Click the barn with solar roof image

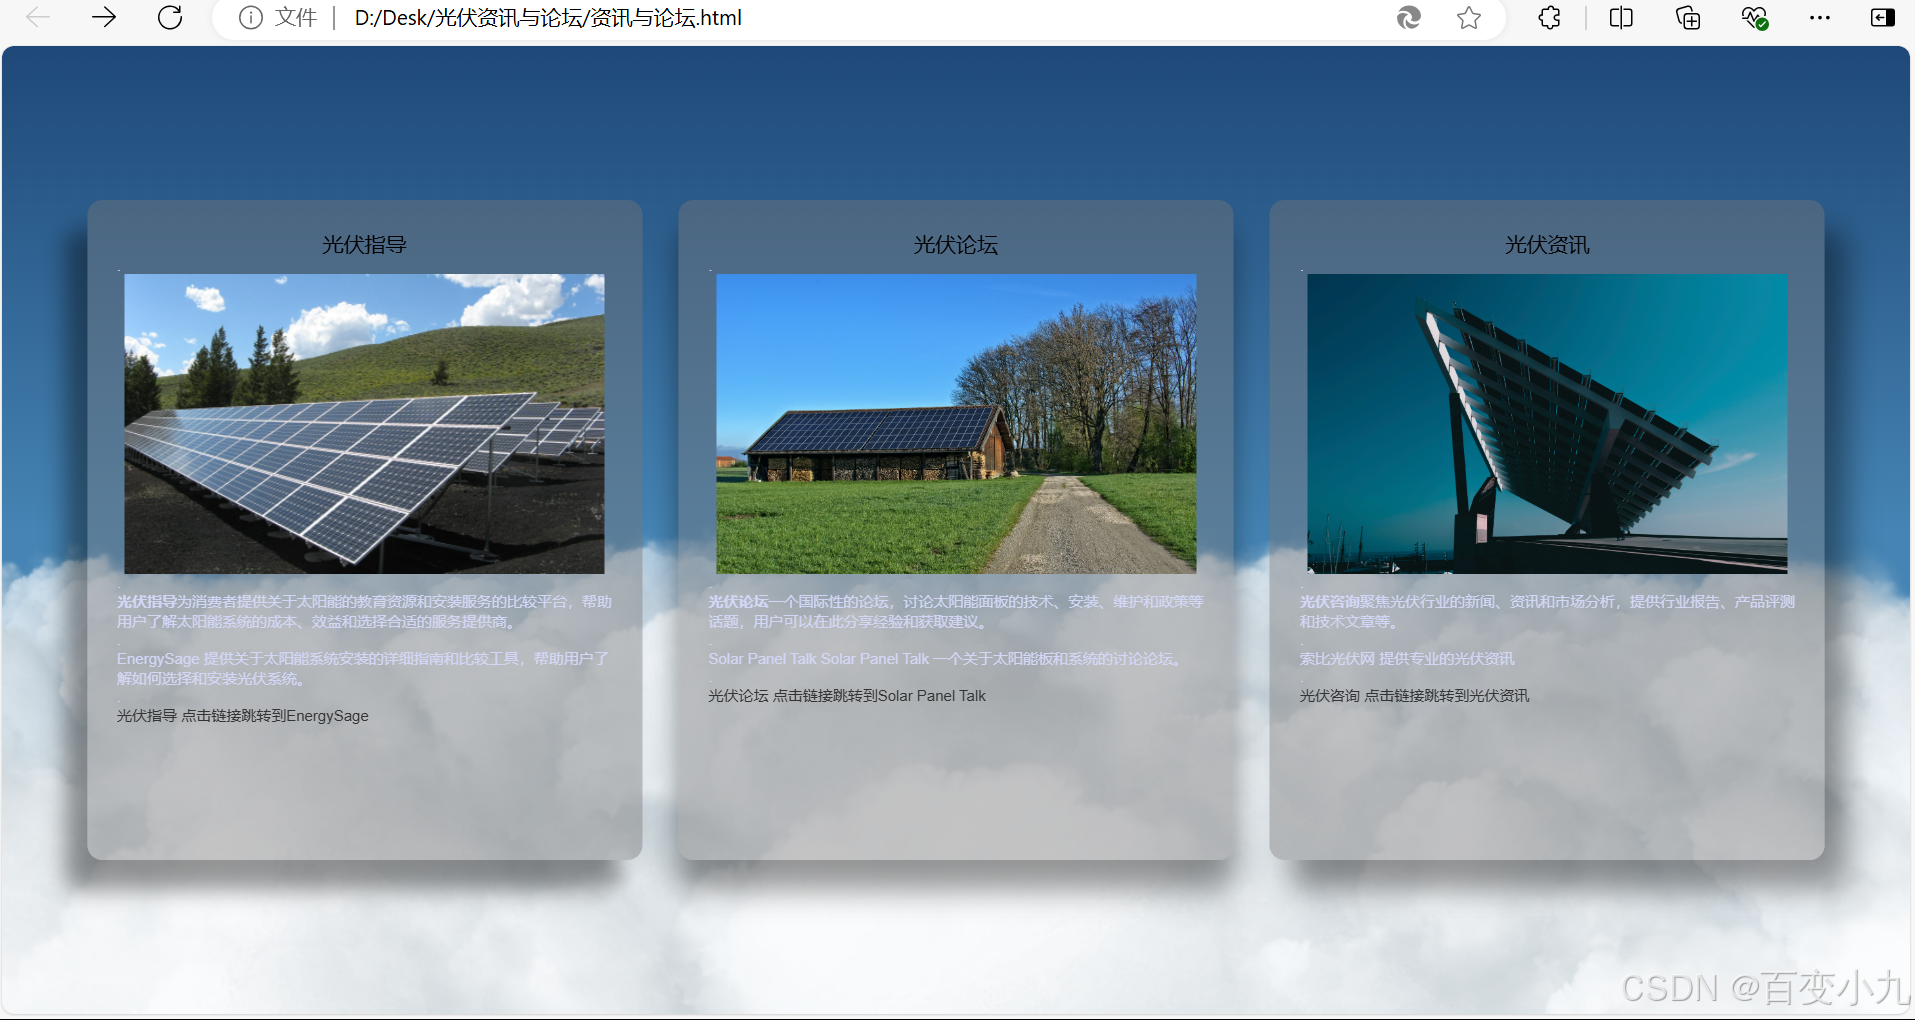click(956, 423)
